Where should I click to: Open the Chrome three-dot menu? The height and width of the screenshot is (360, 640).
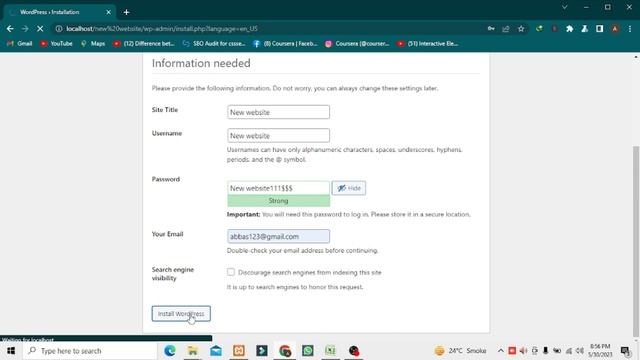coord(630,29)
